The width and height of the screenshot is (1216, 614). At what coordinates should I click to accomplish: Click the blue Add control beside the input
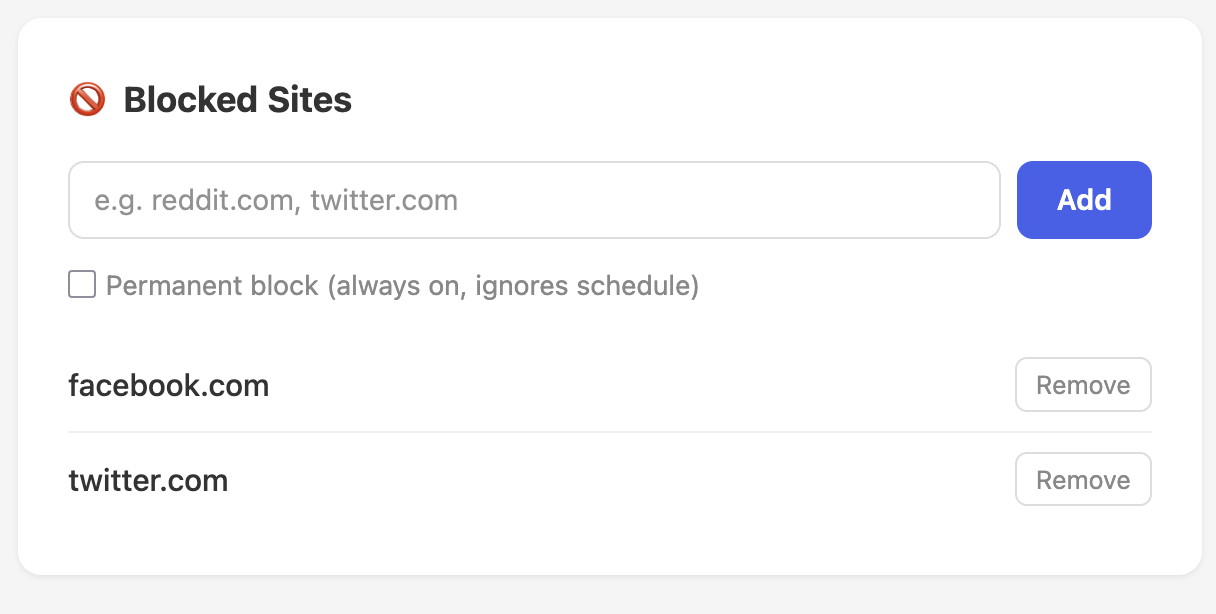coord(1084,200)
